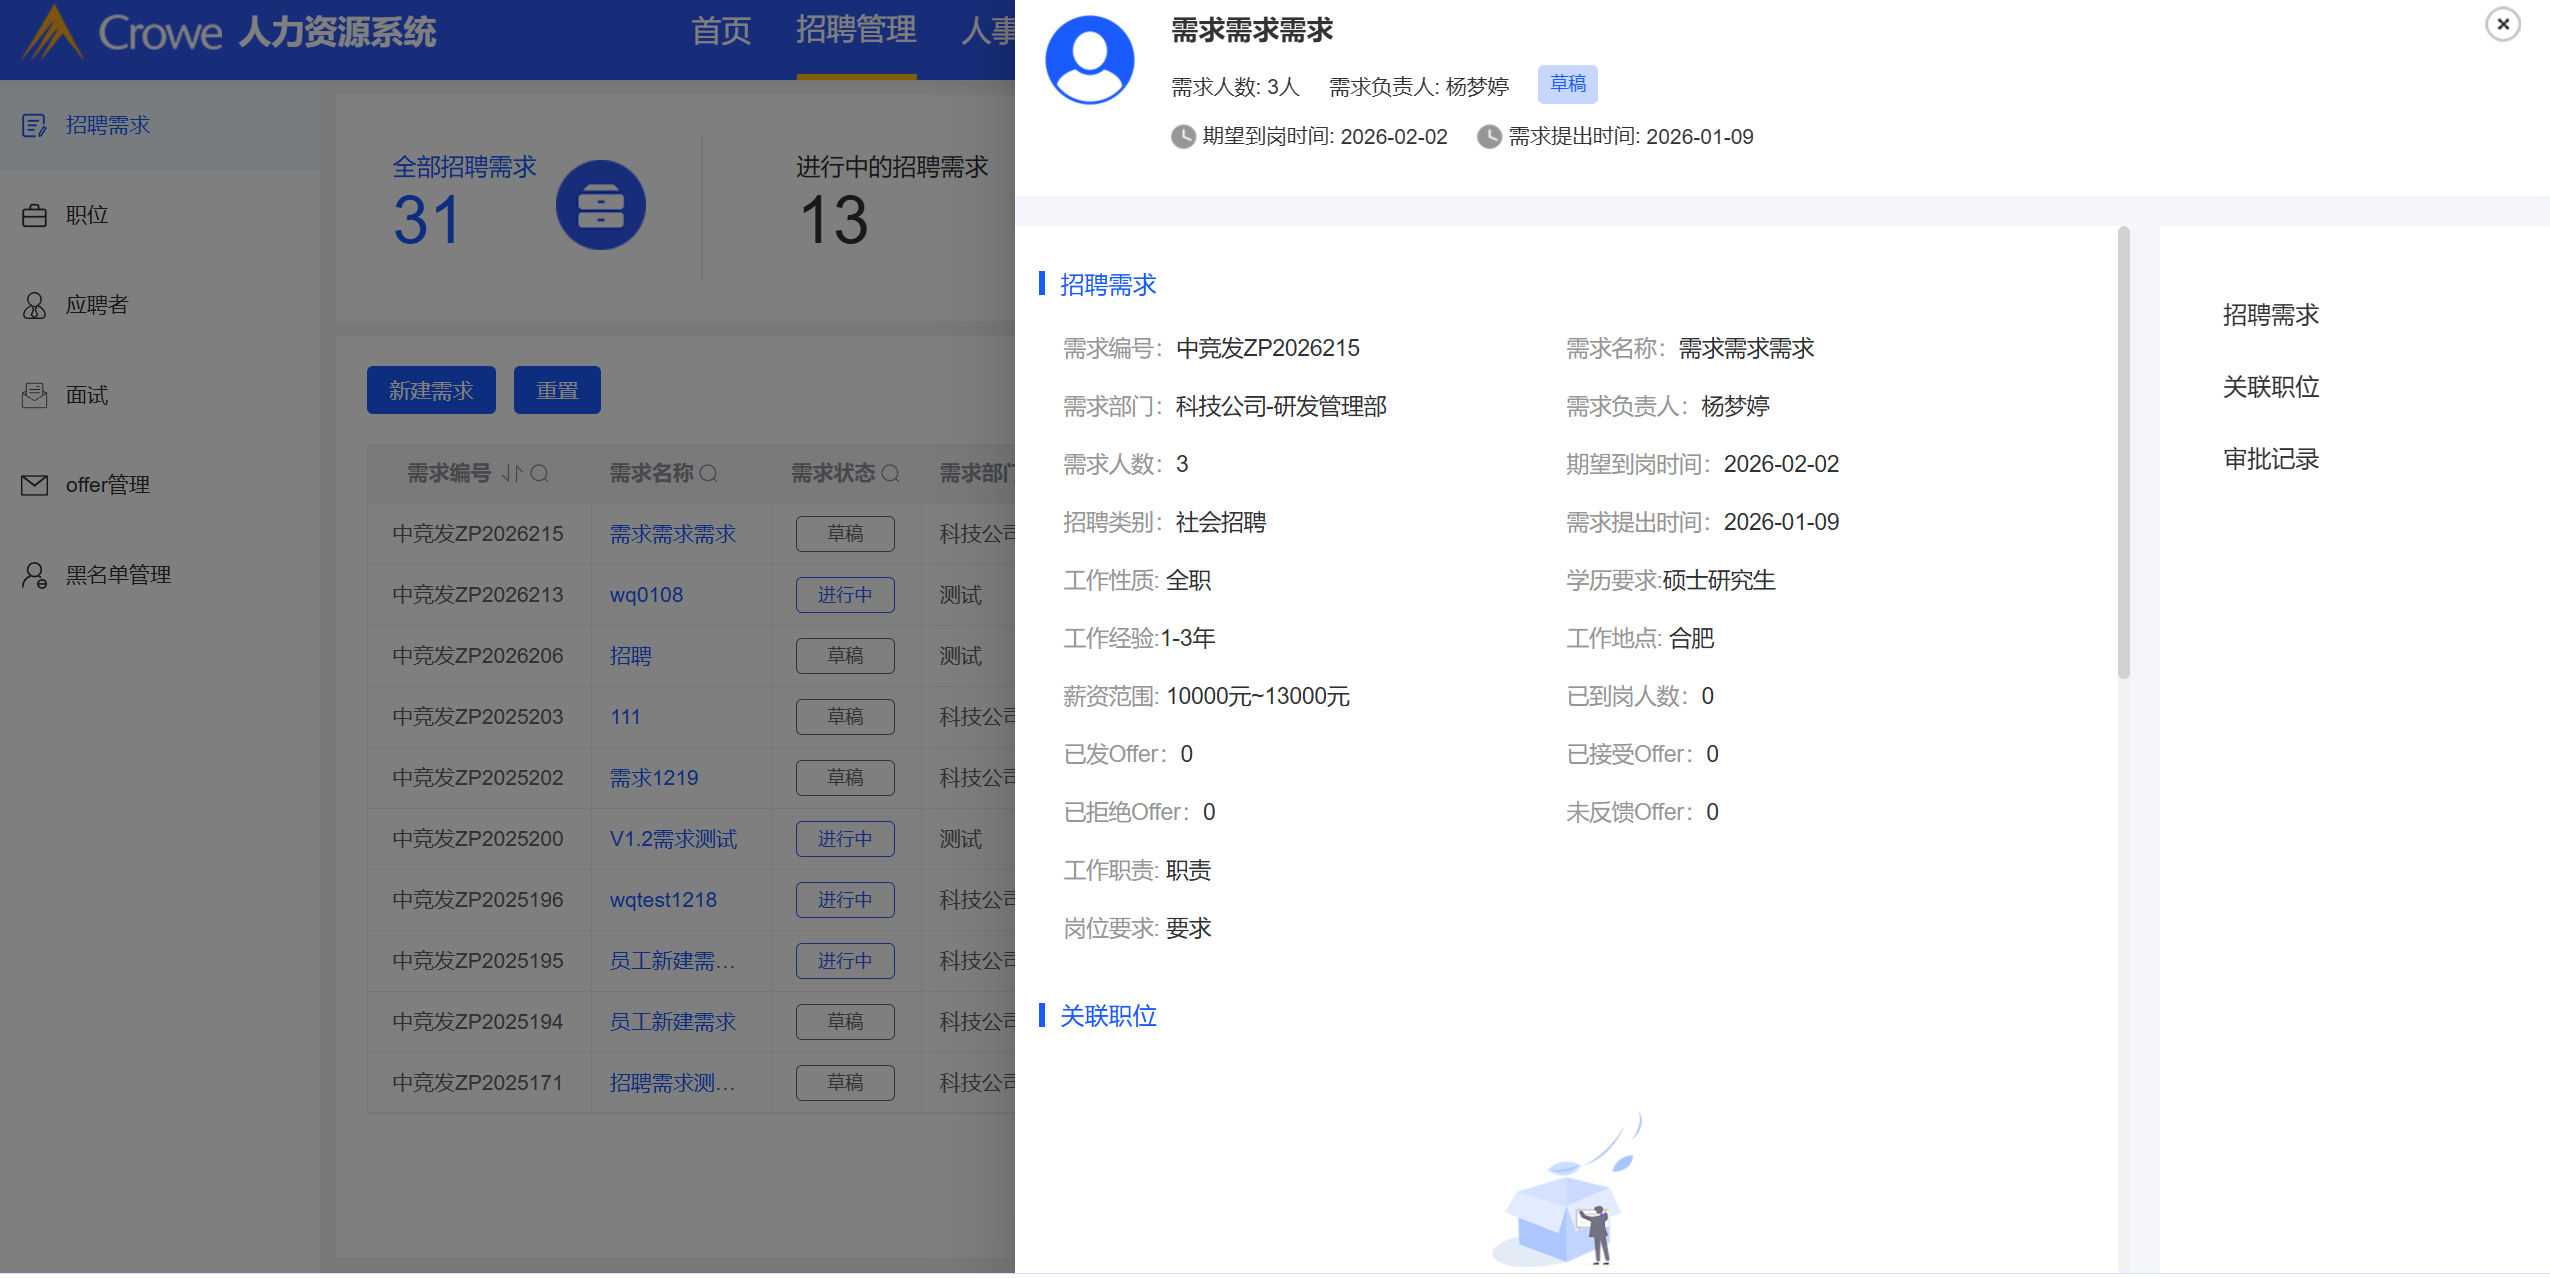Click the 全部招聘需求 archive circle icon
The height and width of the screenshot is (1278, 2550).
(600, 205)
